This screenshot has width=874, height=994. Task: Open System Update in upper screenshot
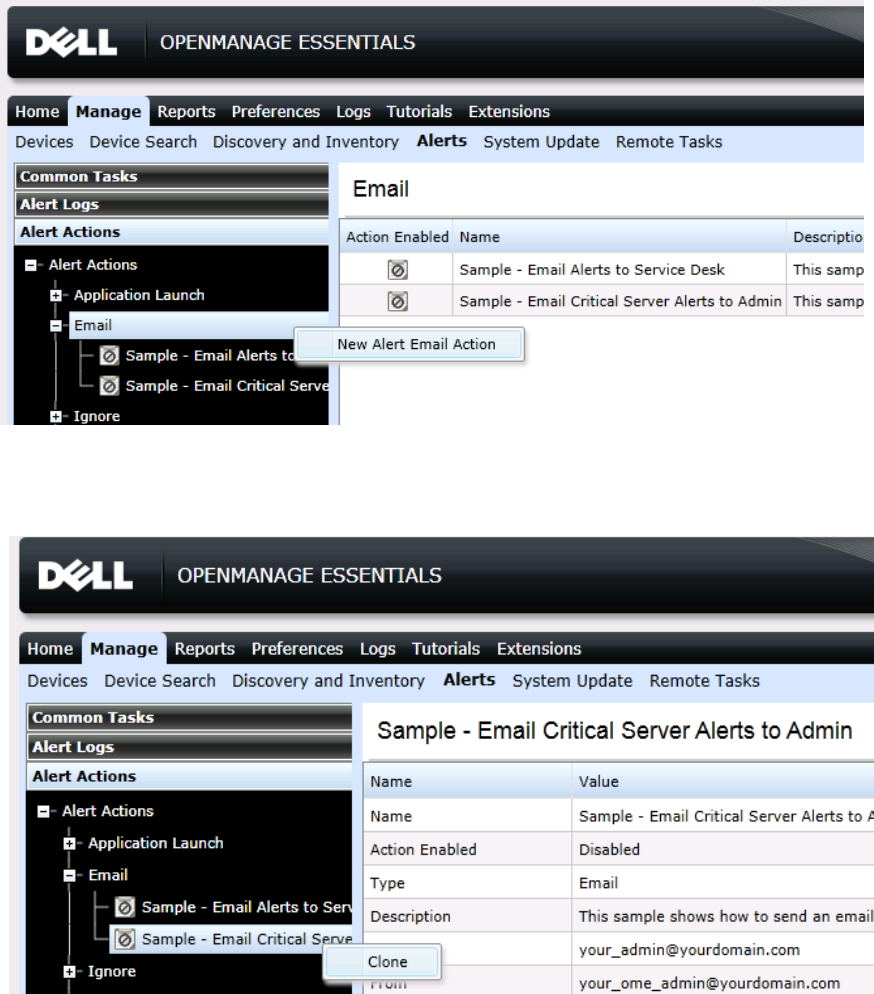pyautogui.click(x=541, y=142)
